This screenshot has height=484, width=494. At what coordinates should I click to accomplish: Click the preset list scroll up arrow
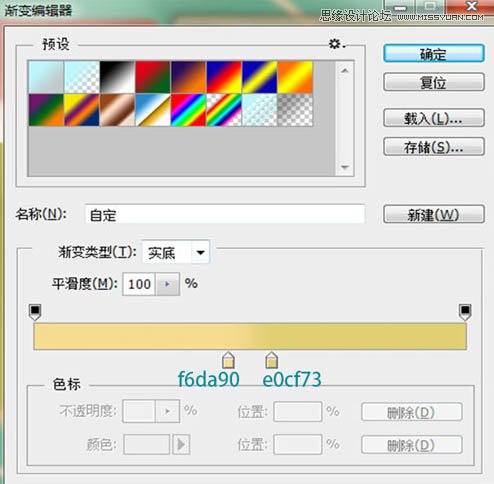pos(345,70)
